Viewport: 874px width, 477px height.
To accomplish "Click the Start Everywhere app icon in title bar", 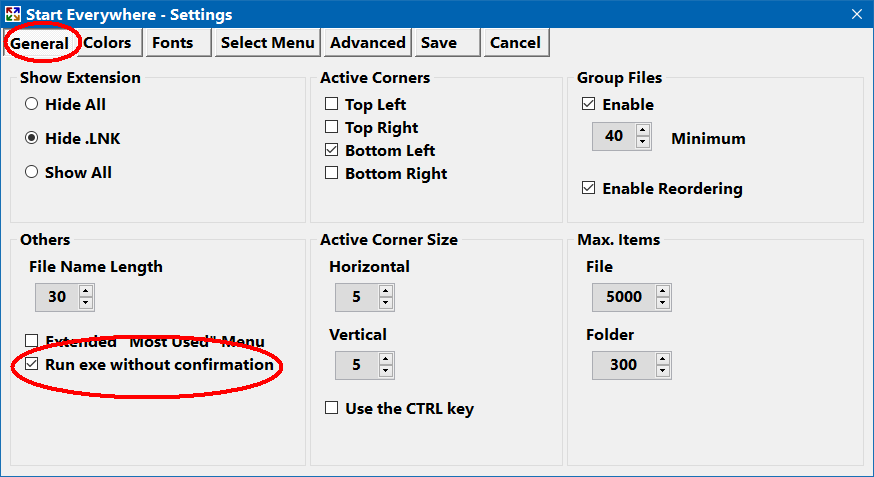I will (12, 14).
